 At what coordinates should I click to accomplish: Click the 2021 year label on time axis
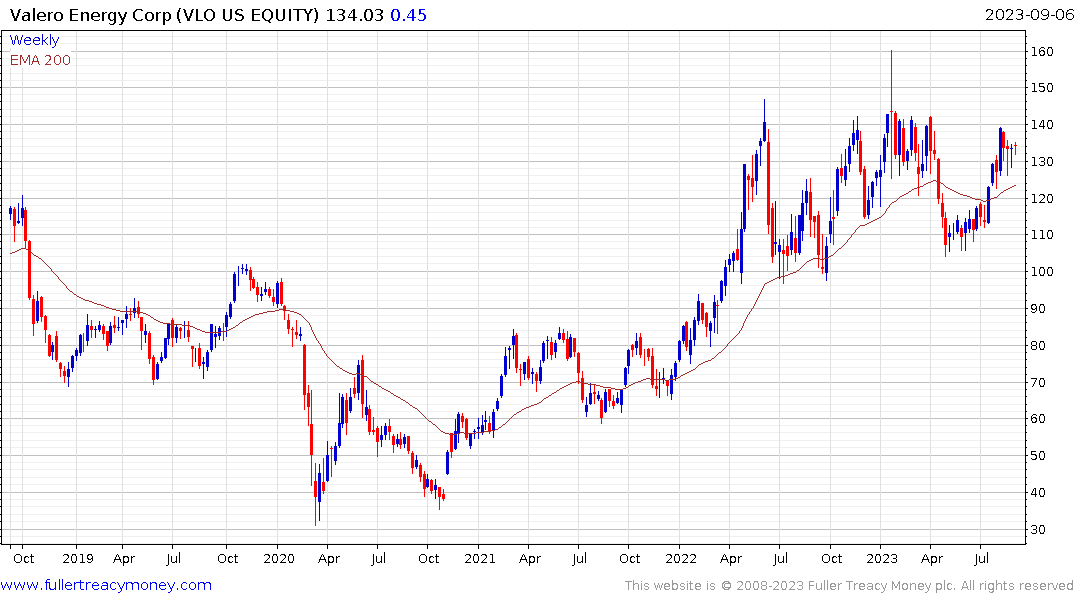pyautogui.click(x=479, y=558)
